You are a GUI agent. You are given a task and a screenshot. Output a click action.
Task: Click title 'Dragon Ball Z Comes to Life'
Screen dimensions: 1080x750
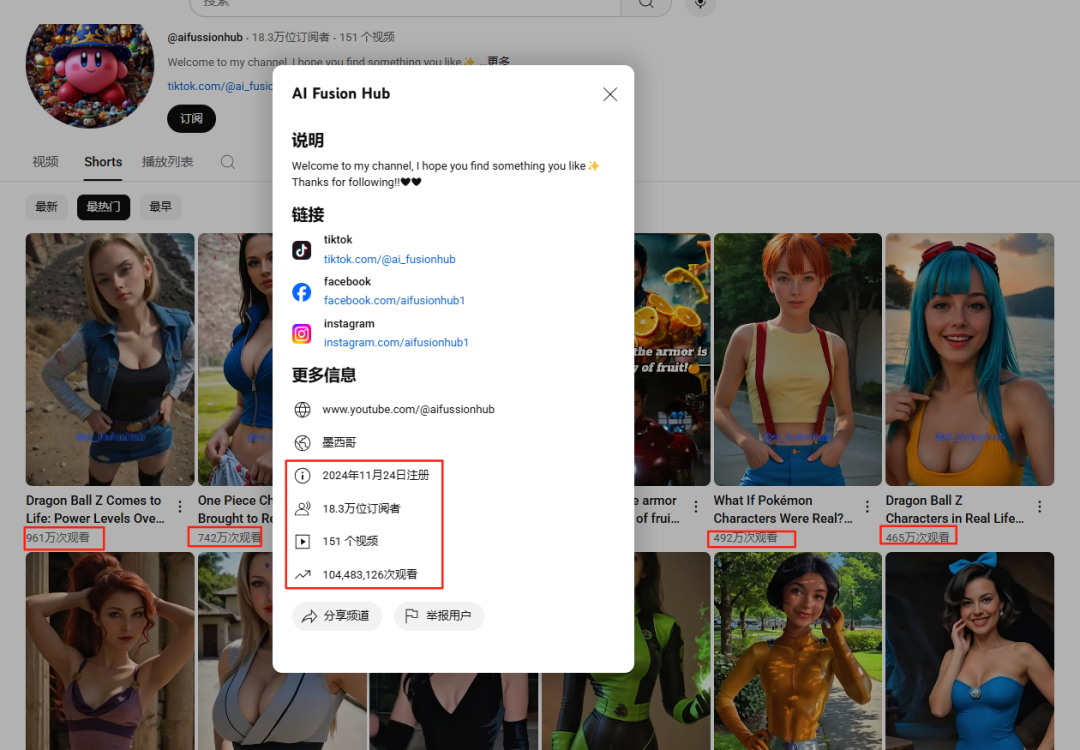(x=95, y=510)
